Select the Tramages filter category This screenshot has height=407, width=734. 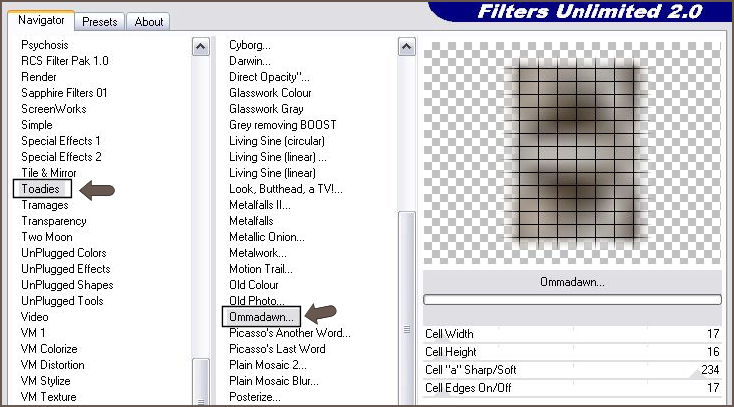(x=45, y=205)
